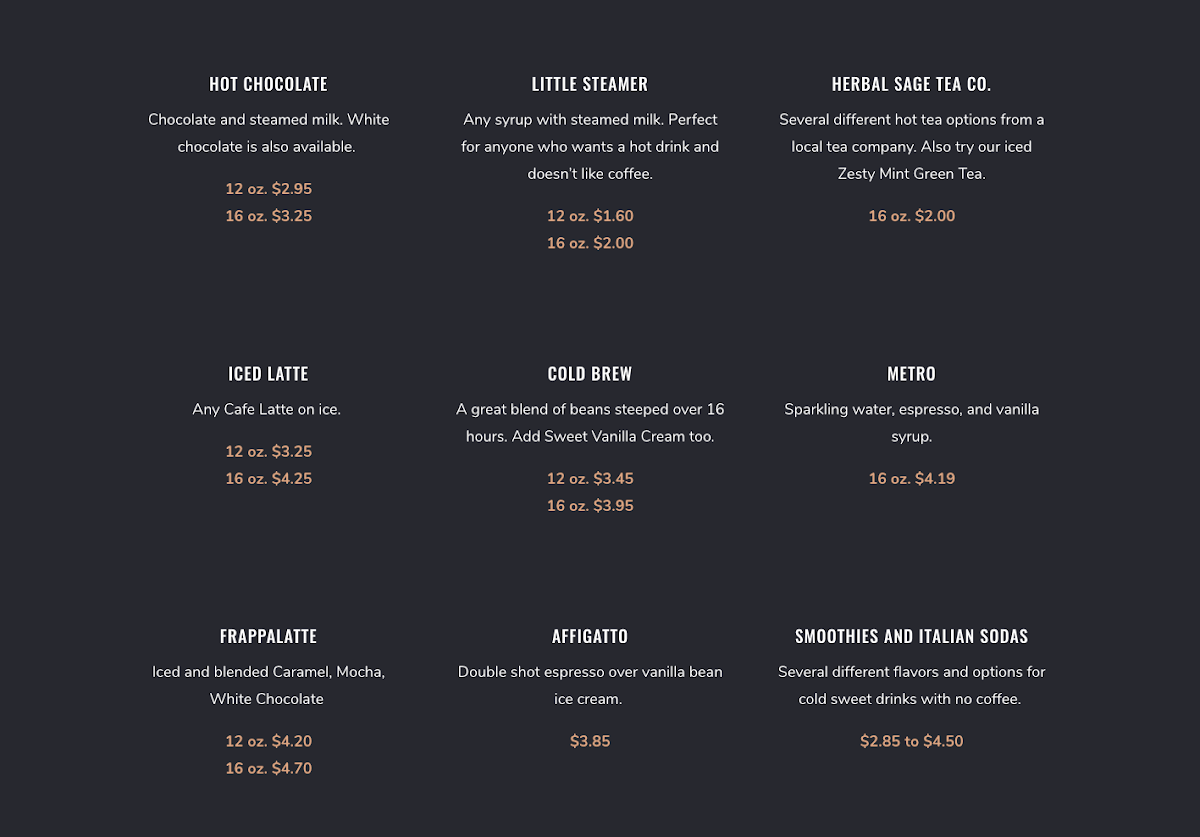Select the $2.85 to $4.50 price range
This screenshot has height=837, width=1200.
[x=911, y=741]
